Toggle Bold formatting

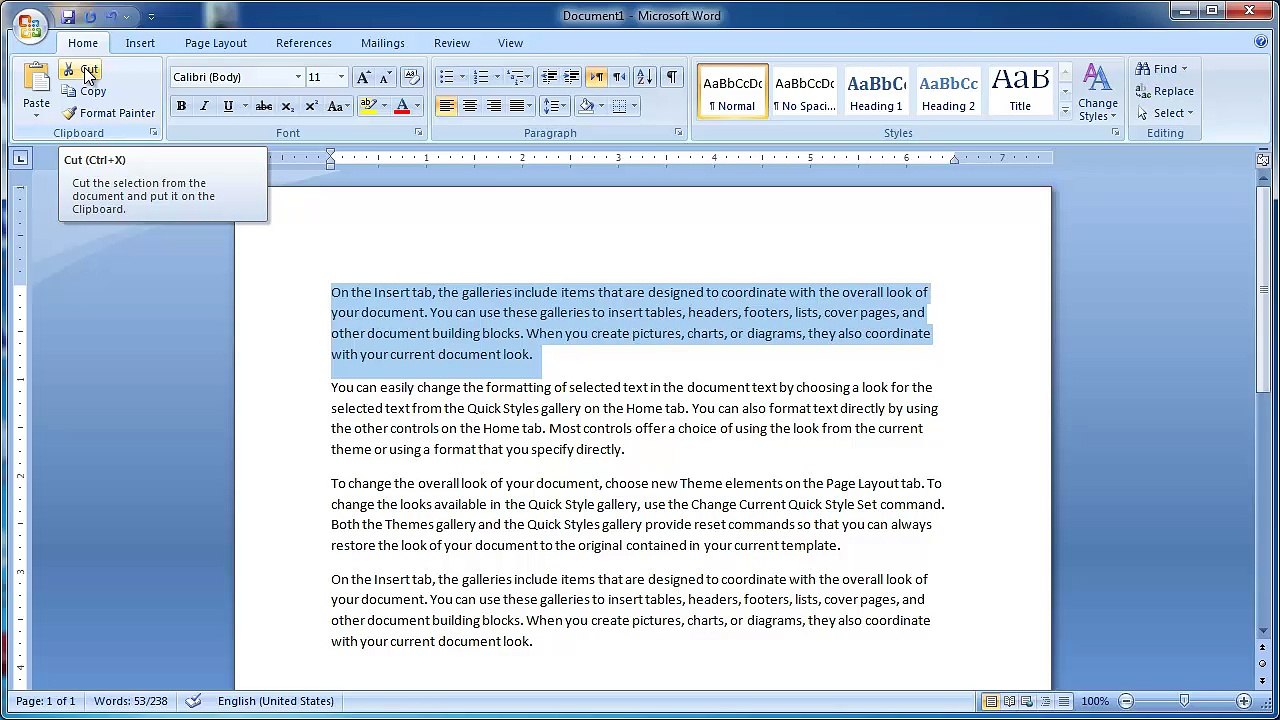pyautogui.click(x=181, y=106)
